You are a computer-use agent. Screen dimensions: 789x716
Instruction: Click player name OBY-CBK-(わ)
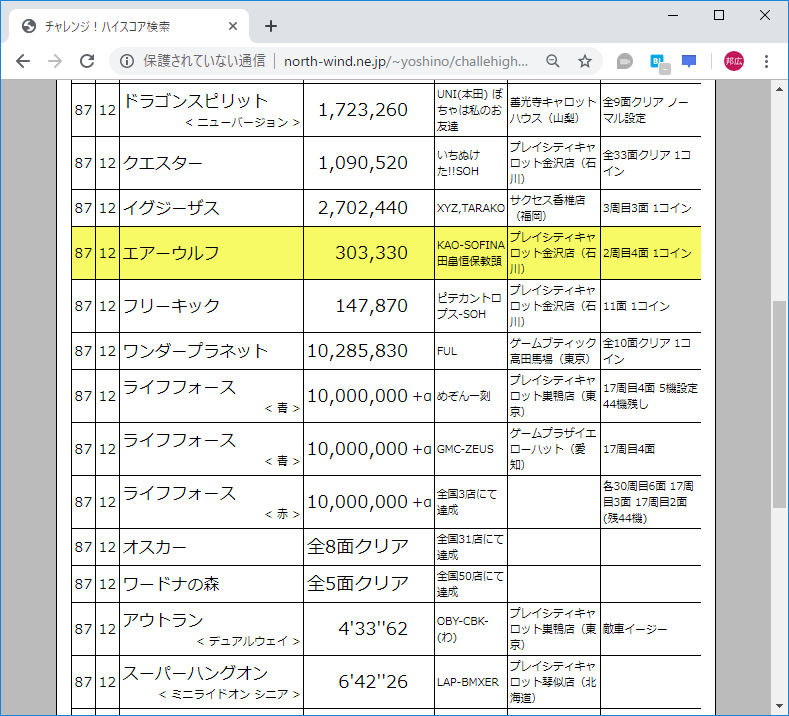[x=462, y=629]
